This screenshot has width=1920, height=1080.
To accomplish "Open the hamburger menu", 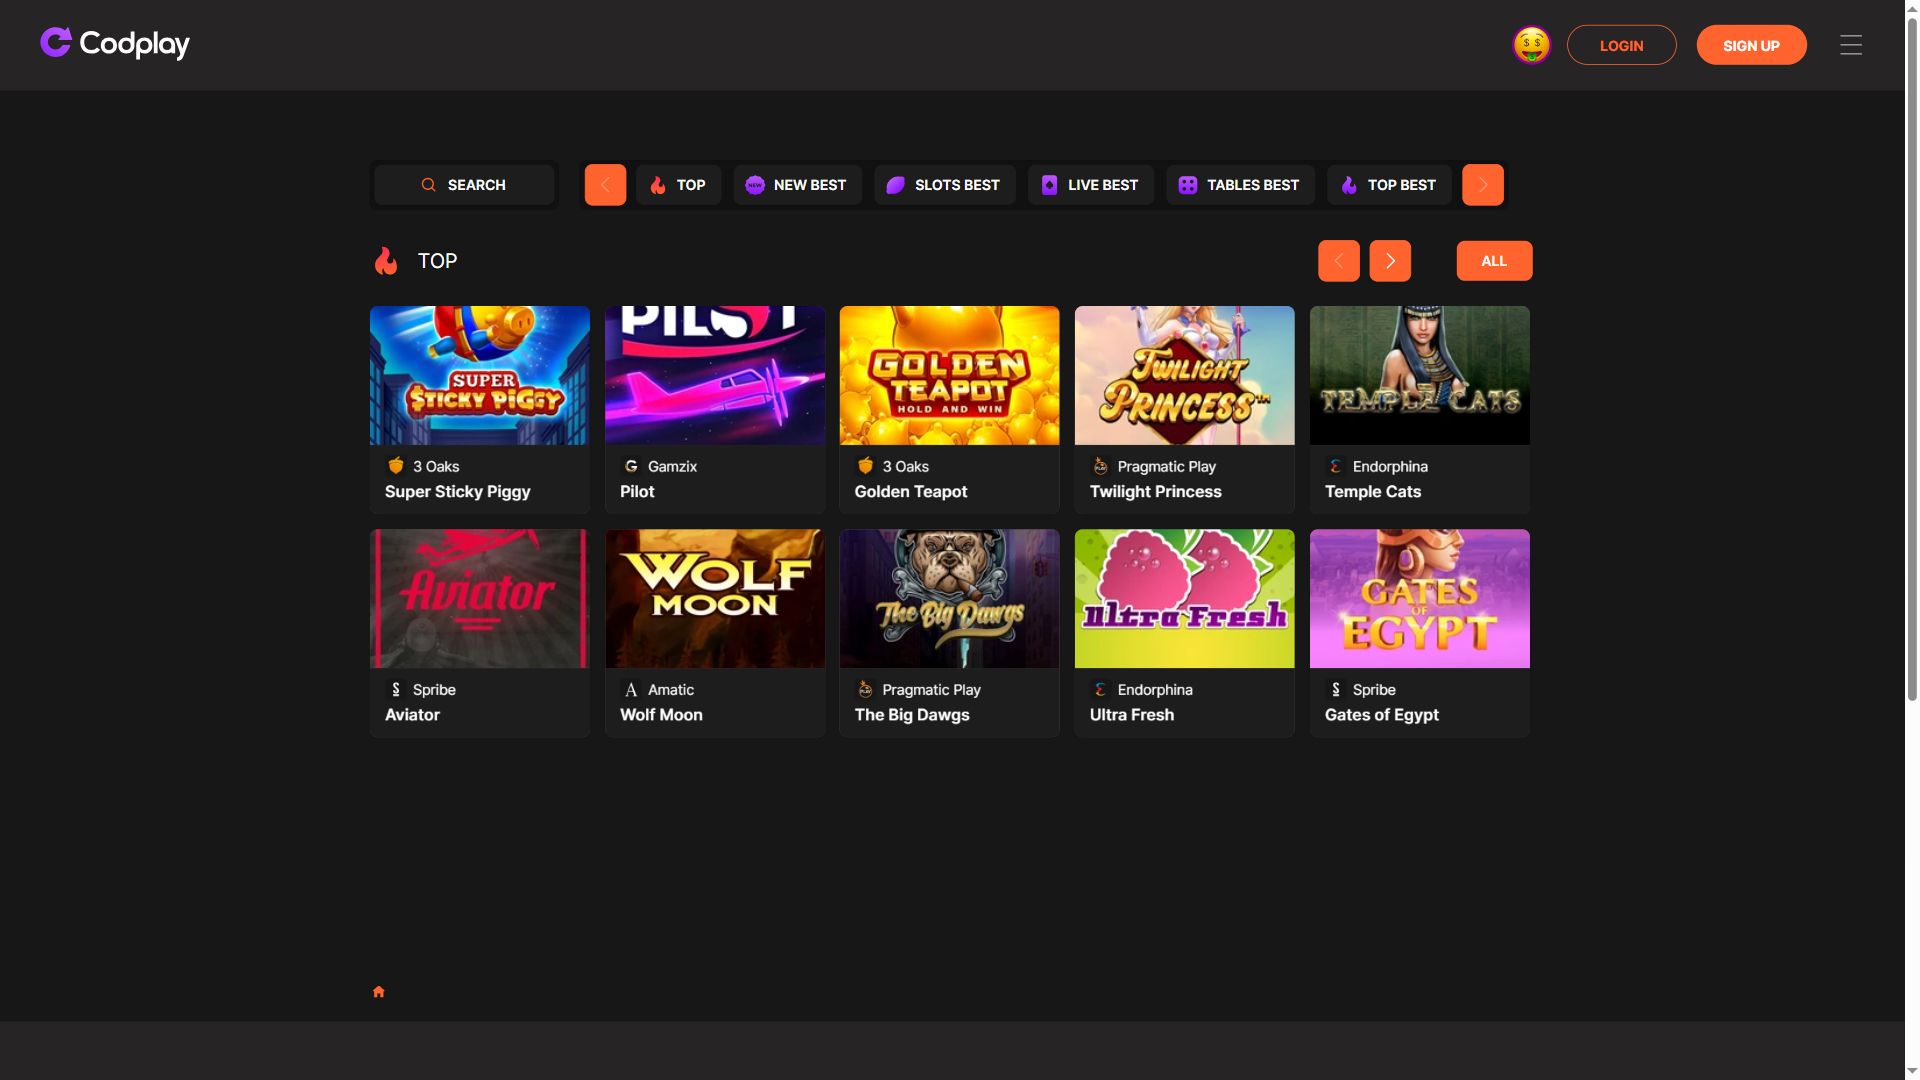I will [x=1851, y=45].
